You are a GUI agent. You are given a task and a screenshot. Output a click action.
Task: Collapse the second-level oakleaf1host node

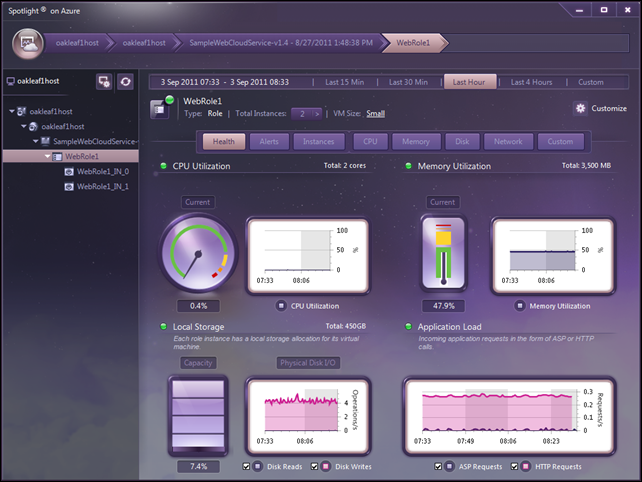24,127
